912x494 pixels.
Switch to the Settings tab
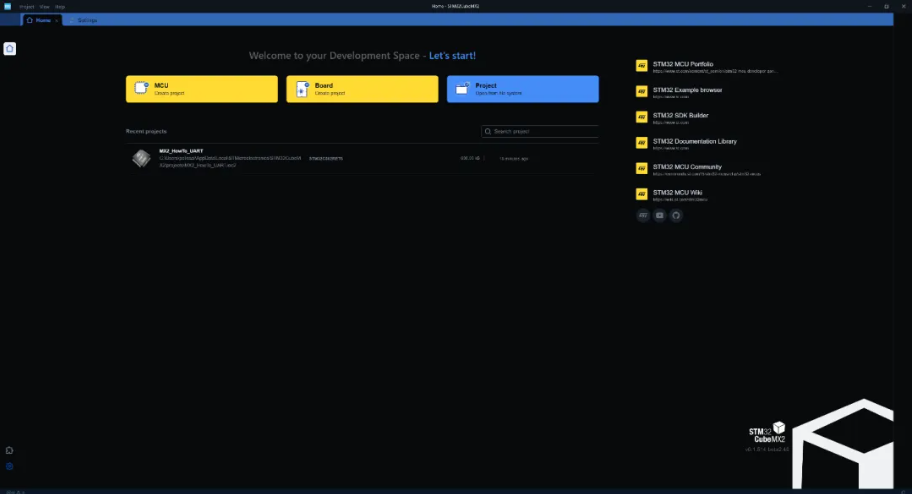(x=83, y=20)
